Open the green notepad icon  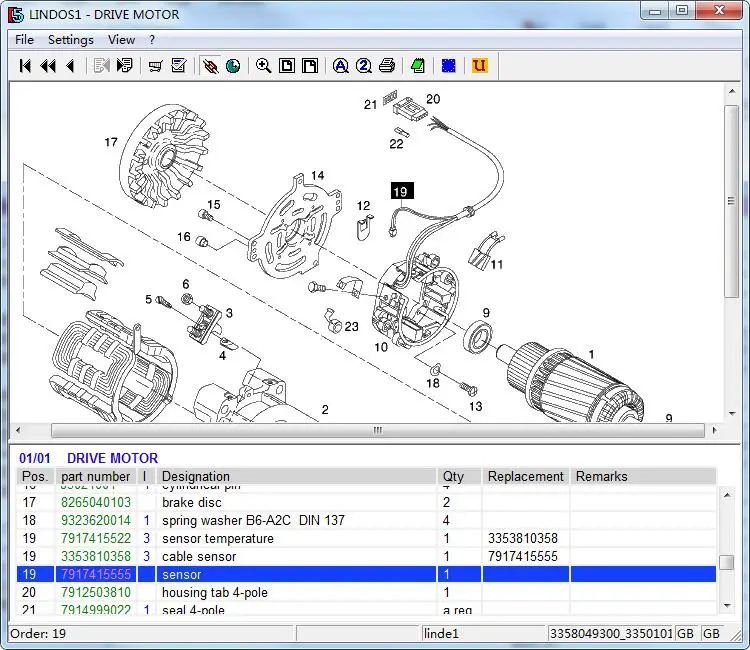coord(418,66)
